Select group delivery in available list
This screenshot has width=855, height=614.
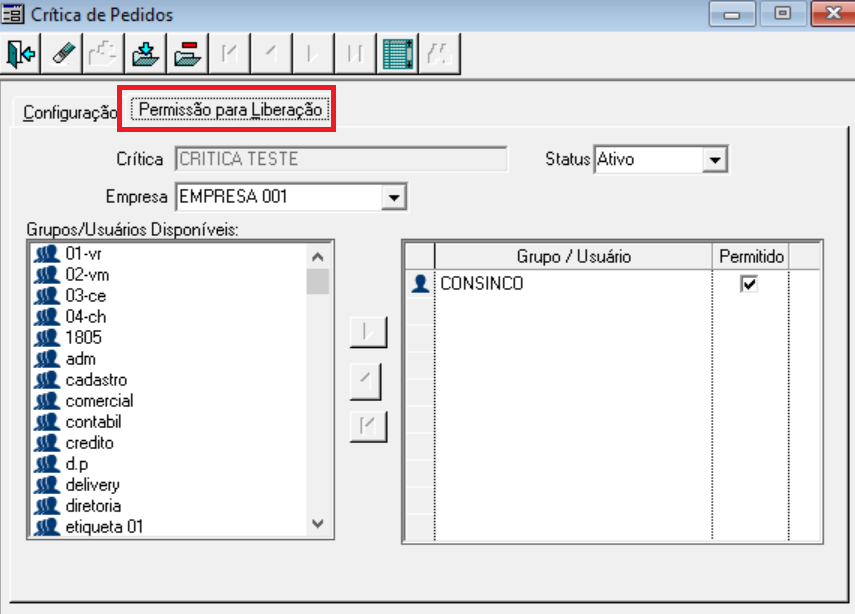pos(92,485)
